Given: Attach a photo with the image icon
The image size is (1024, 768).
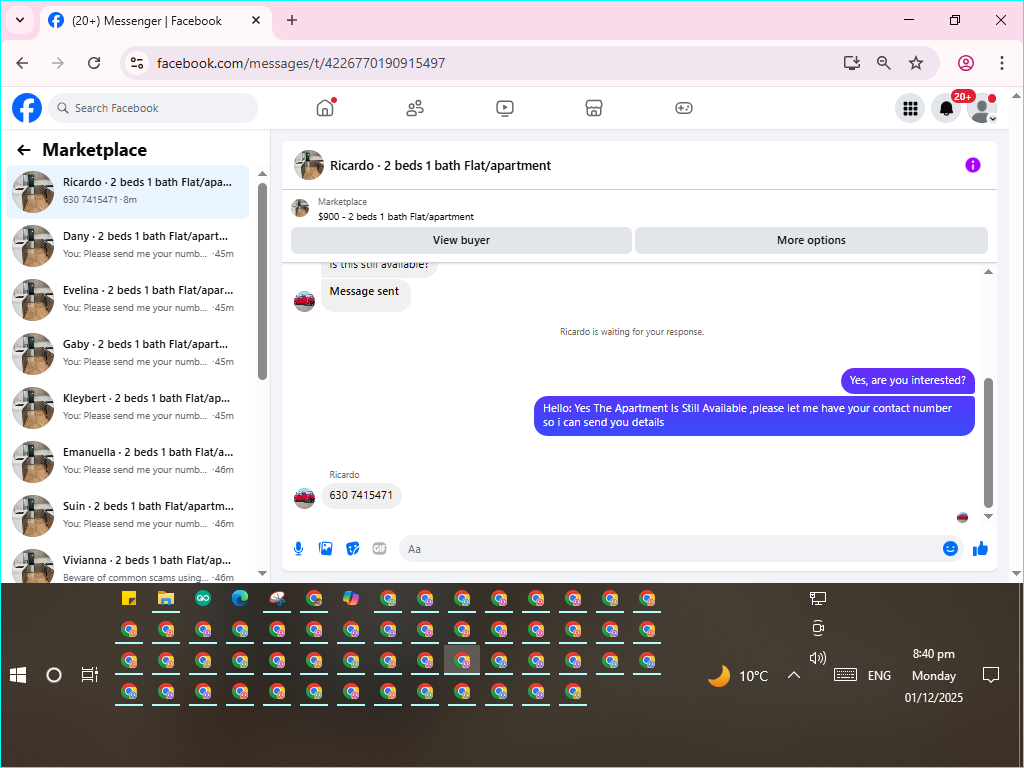Looking at the screenshot, I should pyautogui.click(x=325, y=549).
